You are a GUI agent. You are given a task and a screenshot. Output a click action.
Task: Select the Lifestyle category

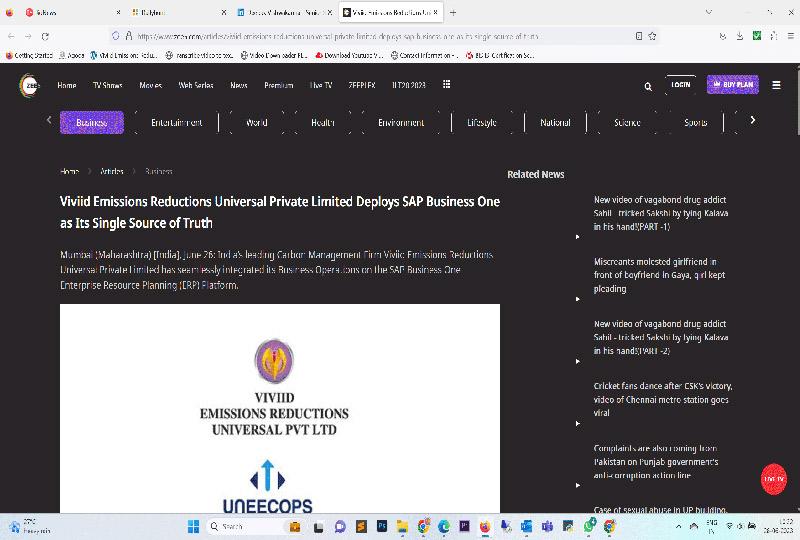pyautogui.click(x=482, y=122)
